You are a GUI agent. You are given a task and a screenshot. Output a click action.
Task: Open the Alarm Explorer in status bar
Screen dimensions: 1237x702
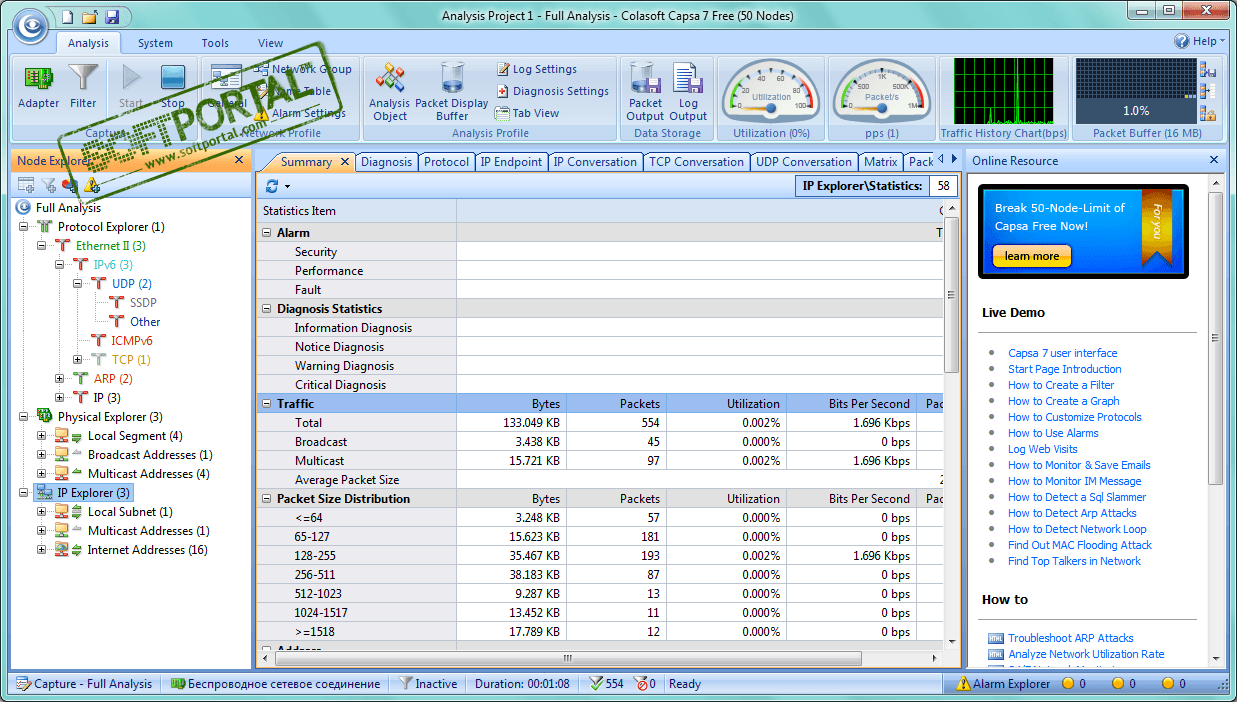click(x=1003, y=684)
